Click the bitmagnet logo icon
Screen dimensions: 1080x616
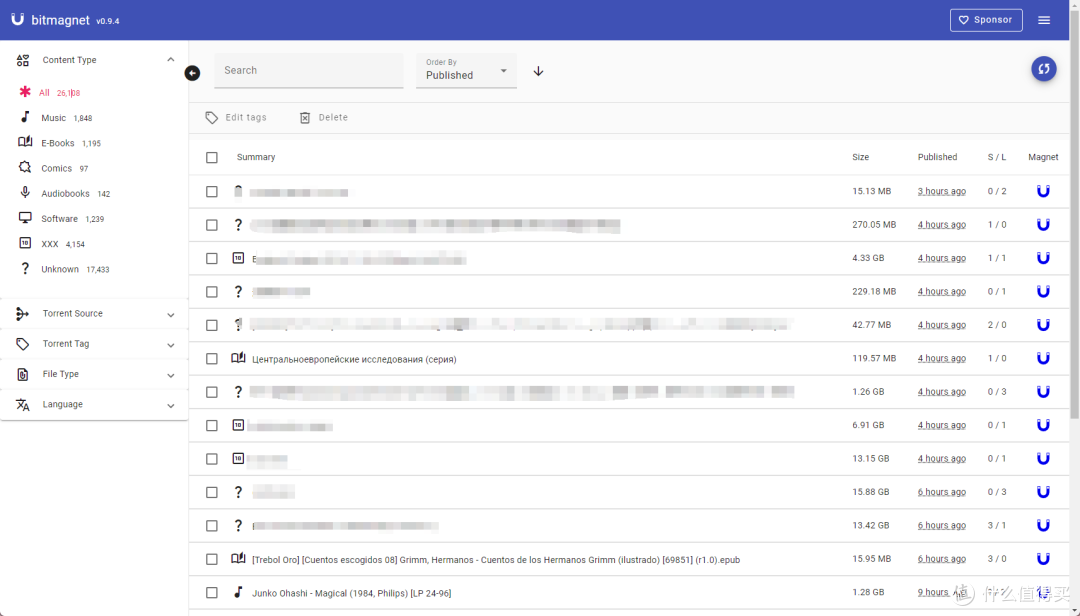pyautogui.click(x=18, y=20)
